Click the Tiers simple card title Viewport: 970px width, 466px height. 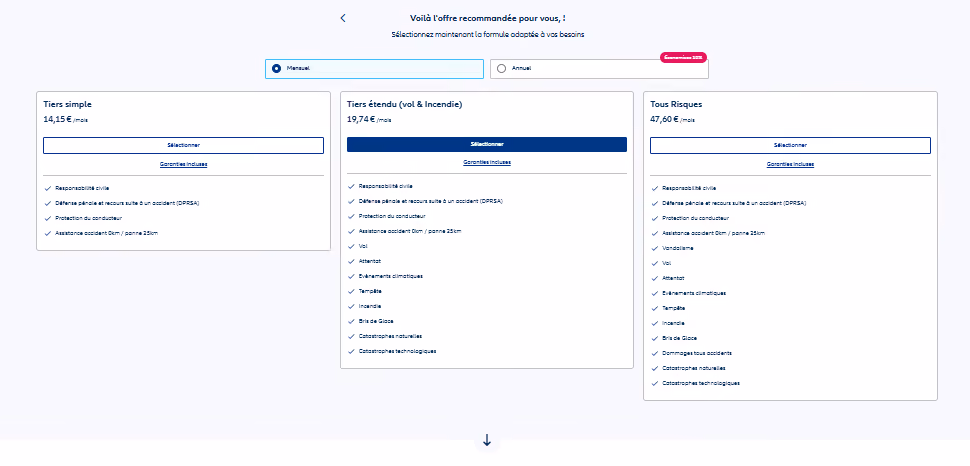[67, 105]
